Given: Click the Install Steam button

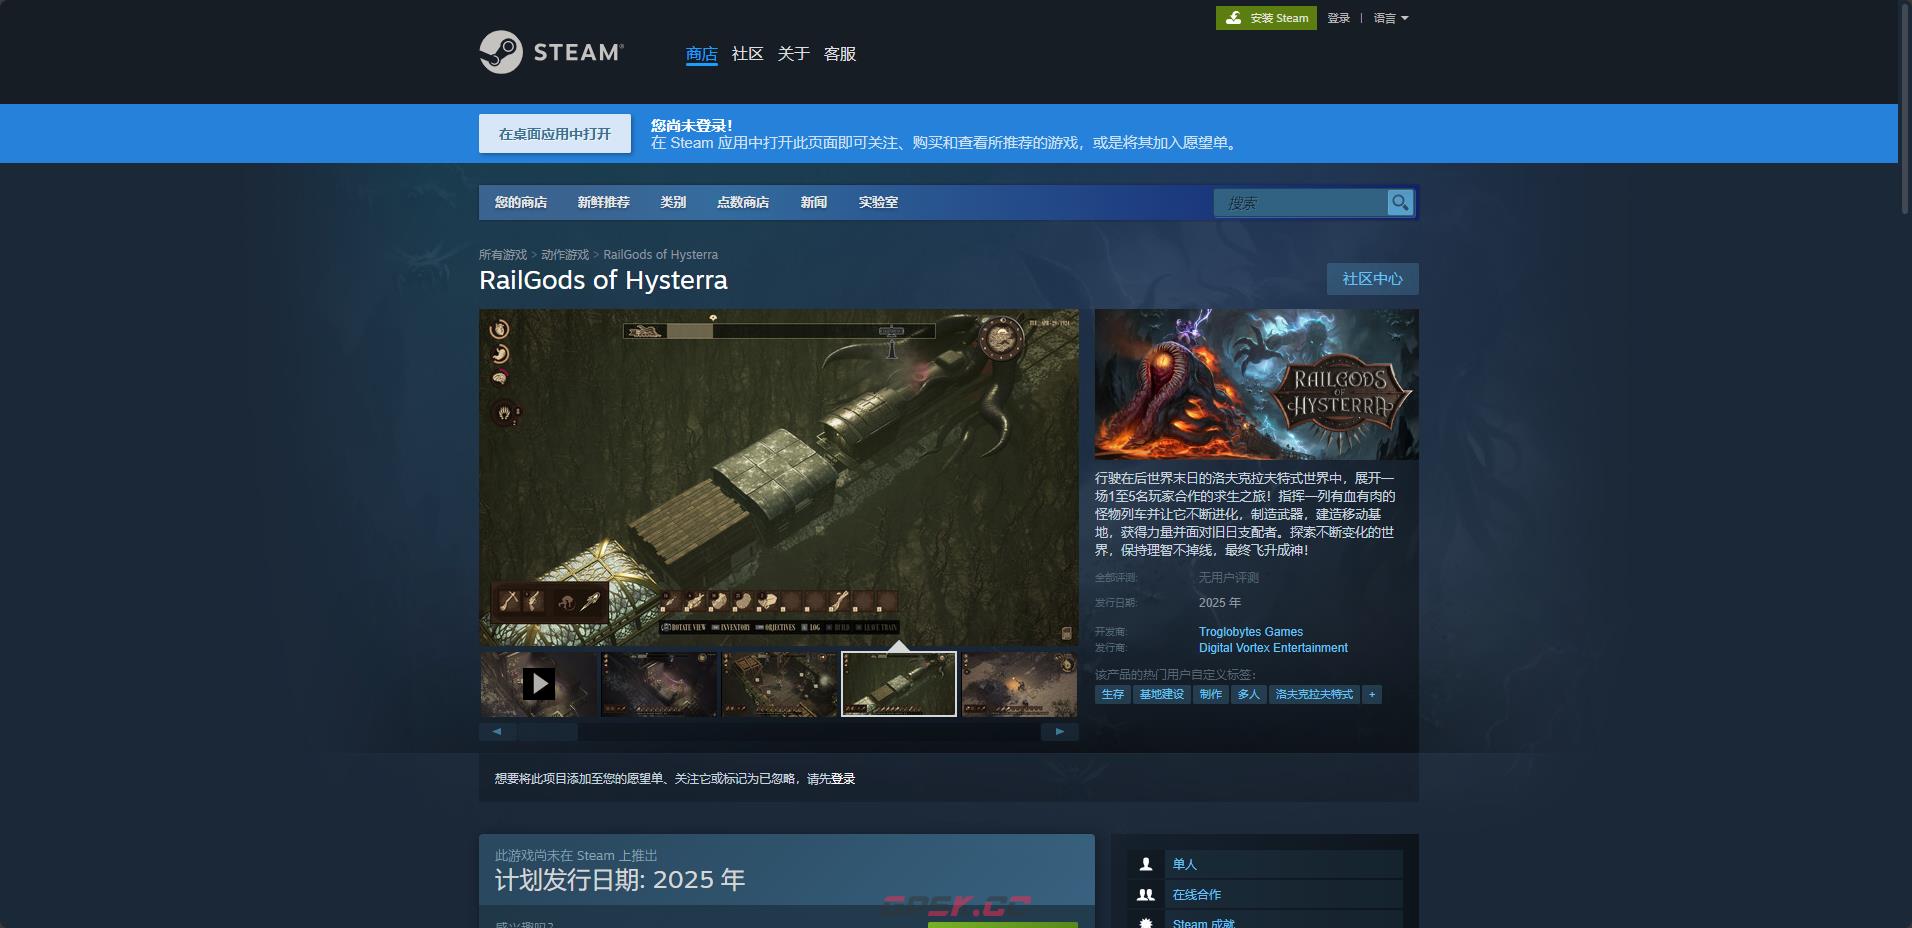Looking at the screenshot, I should point(1266,18).
